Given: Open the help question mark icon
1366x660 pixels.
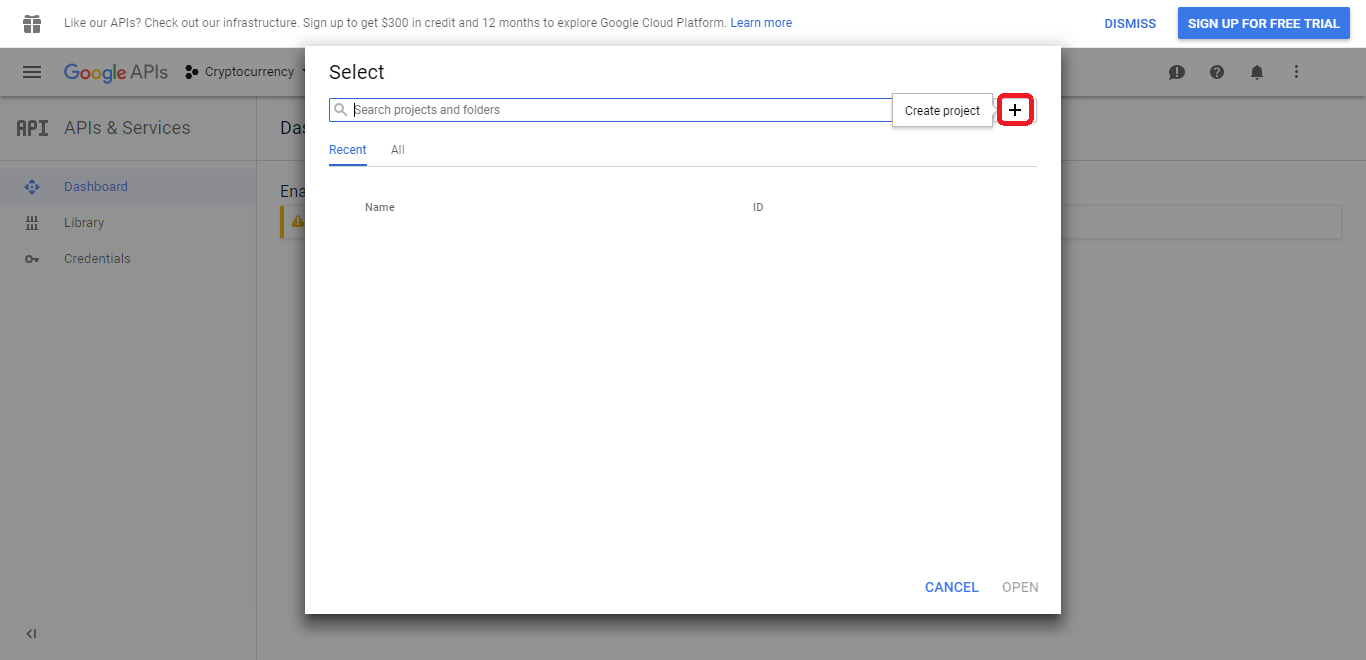Looking at the screenshot, I should pyautogui.click(x=1217, y=72).
